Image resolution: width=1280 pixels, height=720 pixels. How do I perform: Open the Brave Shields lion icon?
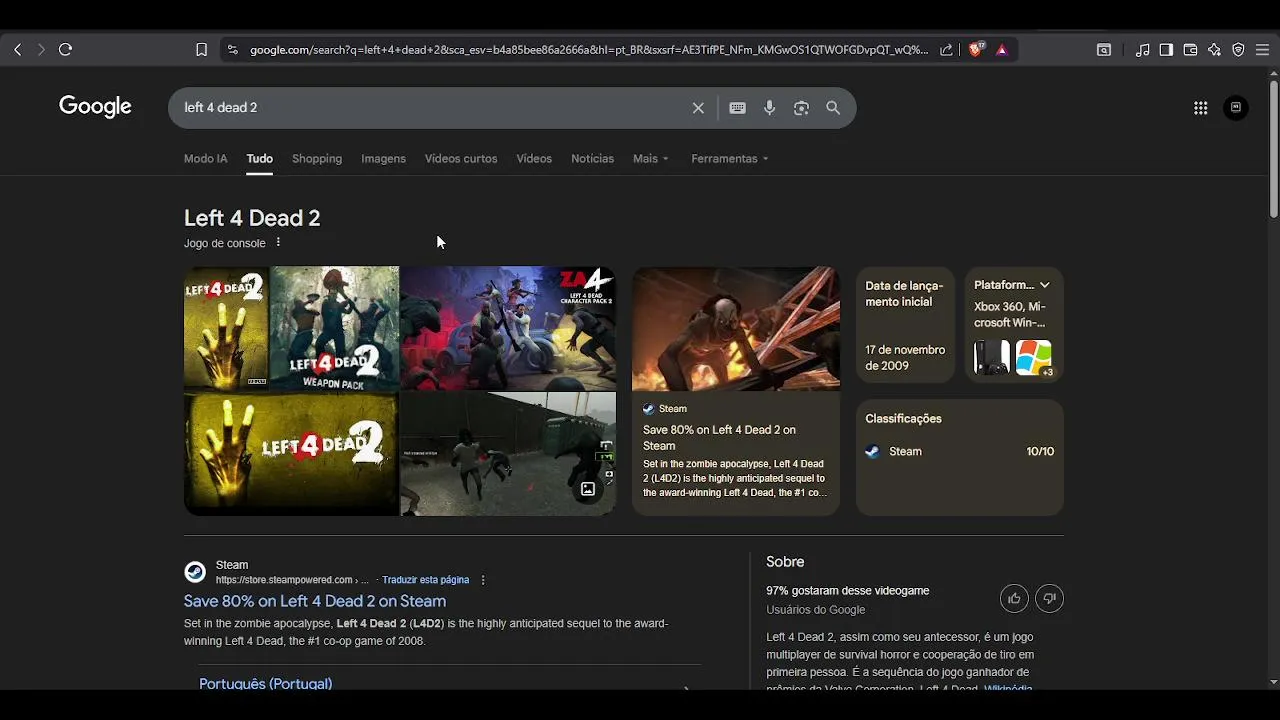pos(976,49)
